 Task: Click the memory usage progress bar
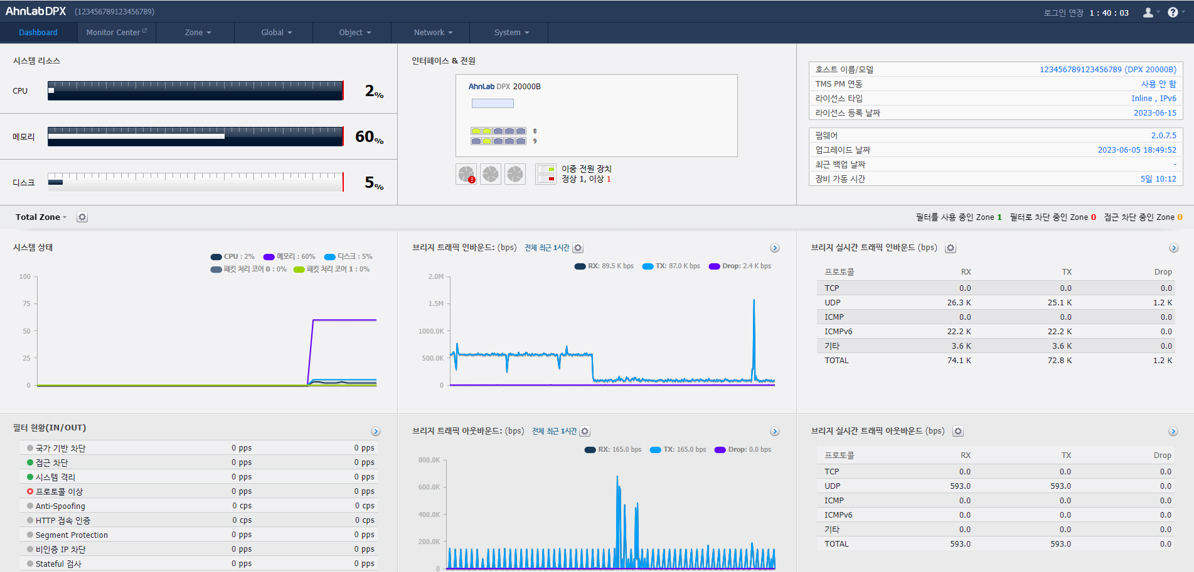tap(196, 137)
